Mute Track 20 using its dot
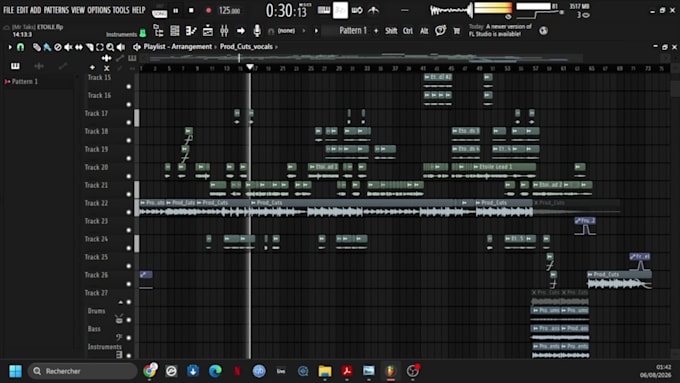This screenshot has height=383, width=680. (129, 176)
